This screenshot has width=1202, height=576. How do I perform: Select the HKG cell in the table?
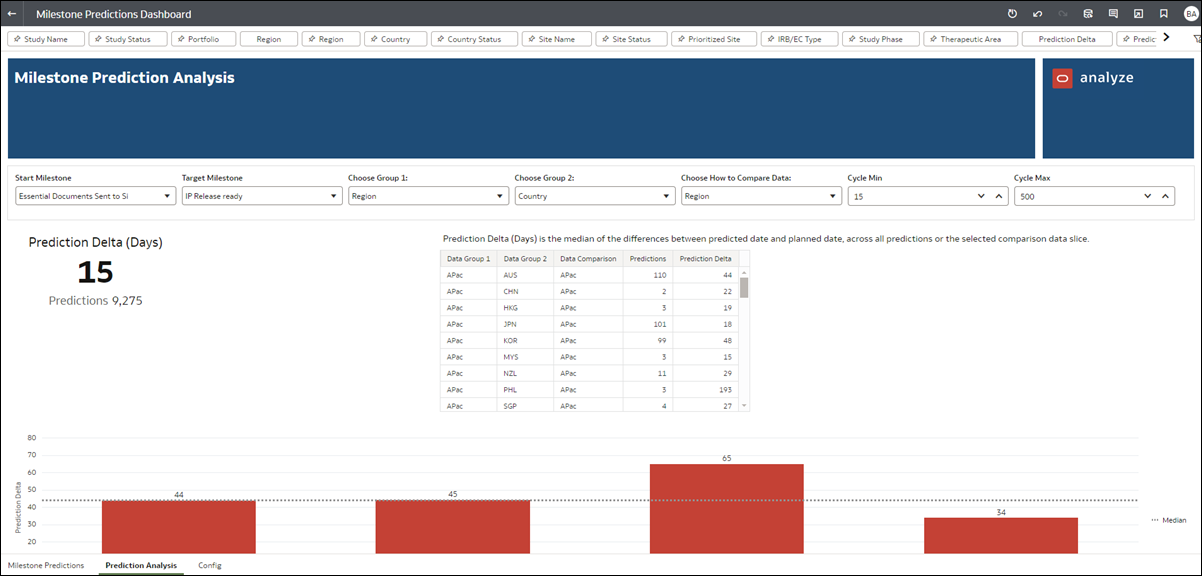[525, 308]
